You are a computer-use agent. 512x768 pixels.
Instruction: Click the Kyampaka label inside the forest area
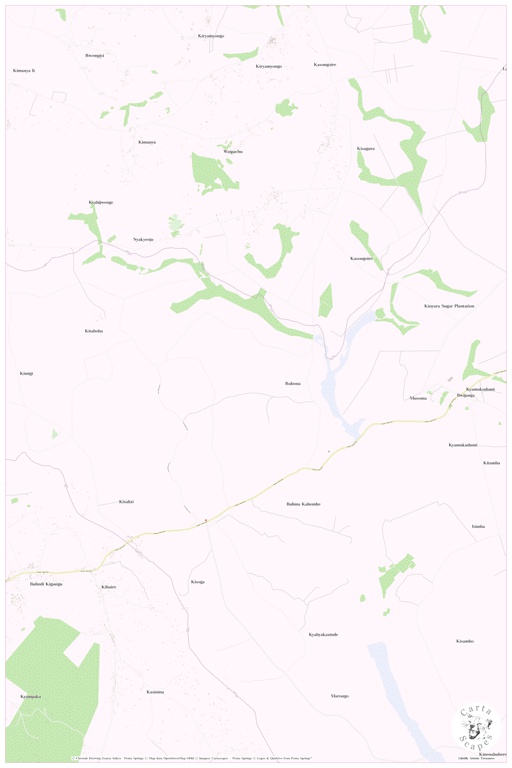click(x=30, y=696)
